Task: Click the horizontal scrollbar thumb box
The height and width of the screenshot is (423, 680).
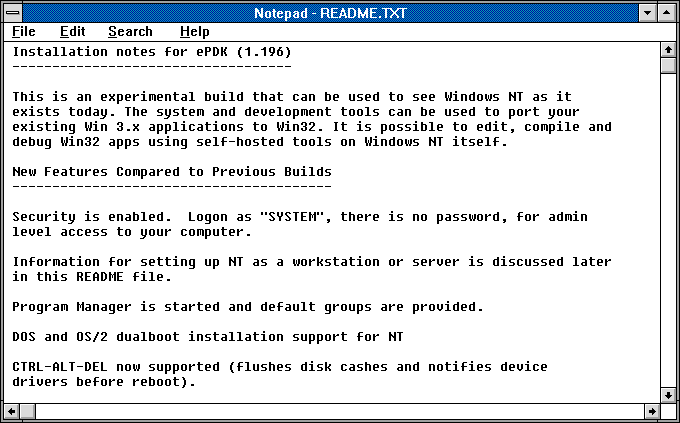Action: pyautogui.click(x=29, y=411)
